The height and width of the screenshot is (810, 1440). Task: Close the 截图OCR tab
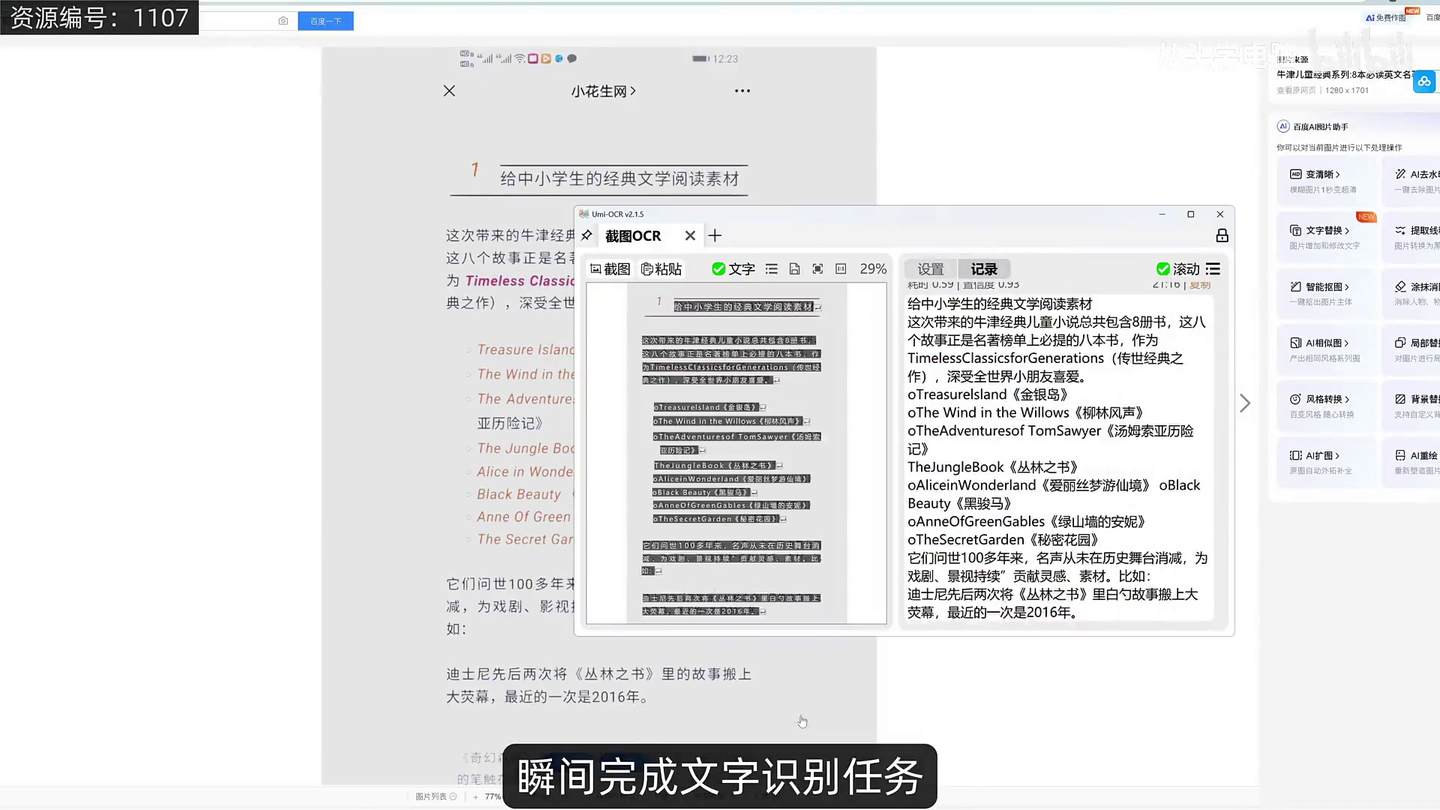pos(690,236)
